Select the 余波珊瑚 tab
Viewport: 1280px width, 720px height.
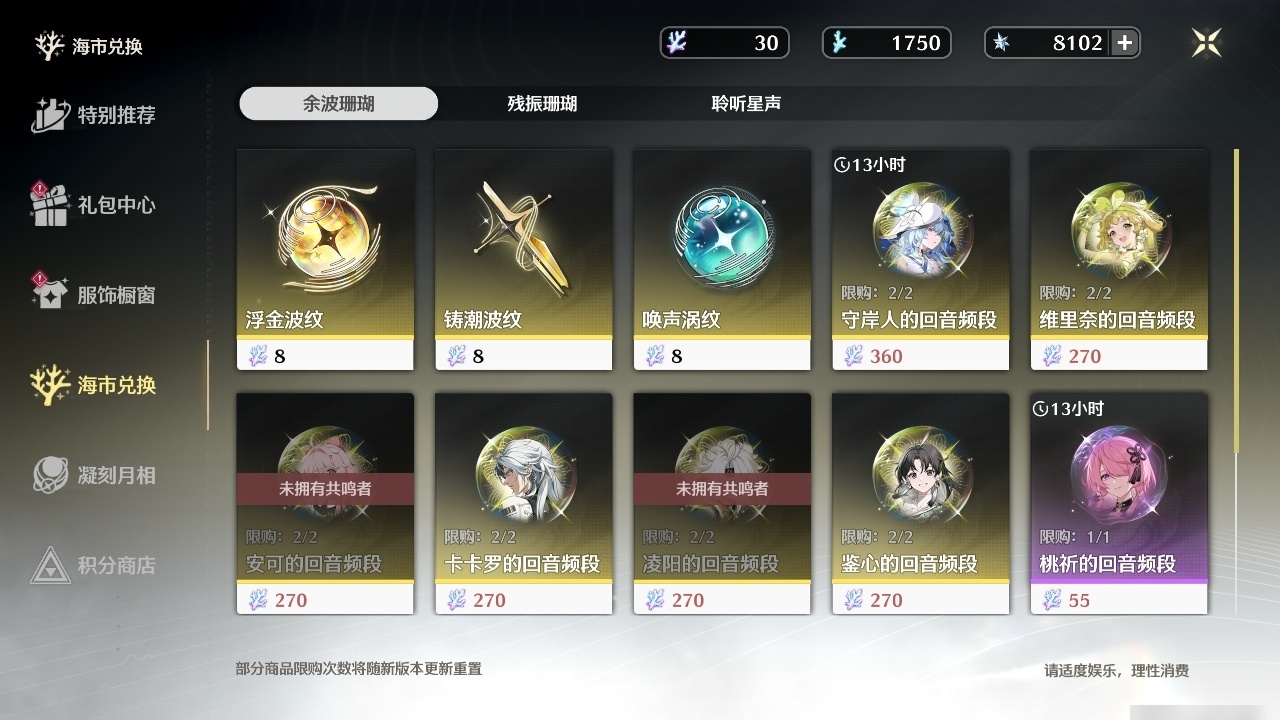[x=339, y=103]
